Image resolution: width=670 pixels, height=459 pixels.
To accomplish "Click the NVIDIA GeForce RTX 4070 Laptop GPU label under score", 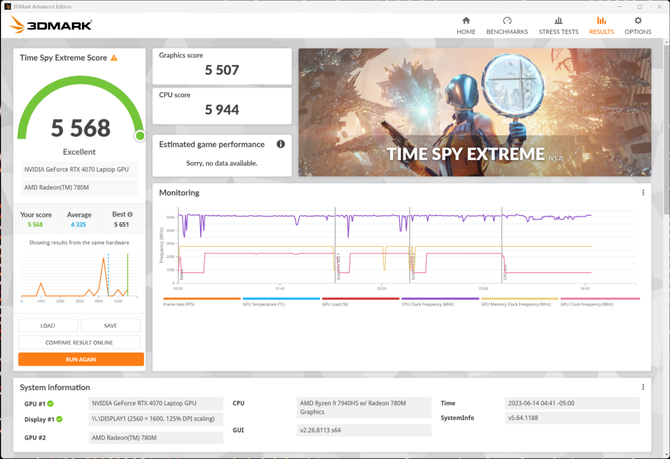I will [x=79, y=169].
